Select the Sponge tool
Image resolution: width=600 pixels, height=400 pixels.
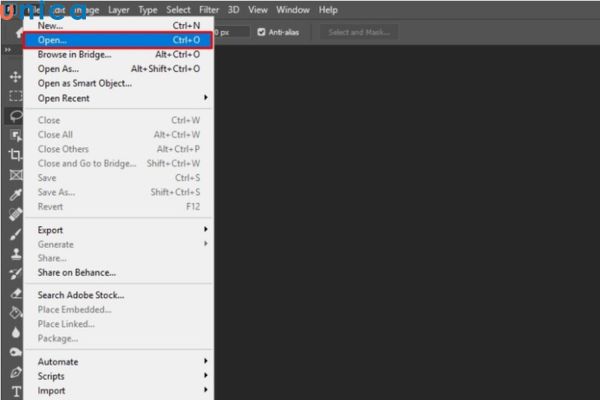[15, 352]
